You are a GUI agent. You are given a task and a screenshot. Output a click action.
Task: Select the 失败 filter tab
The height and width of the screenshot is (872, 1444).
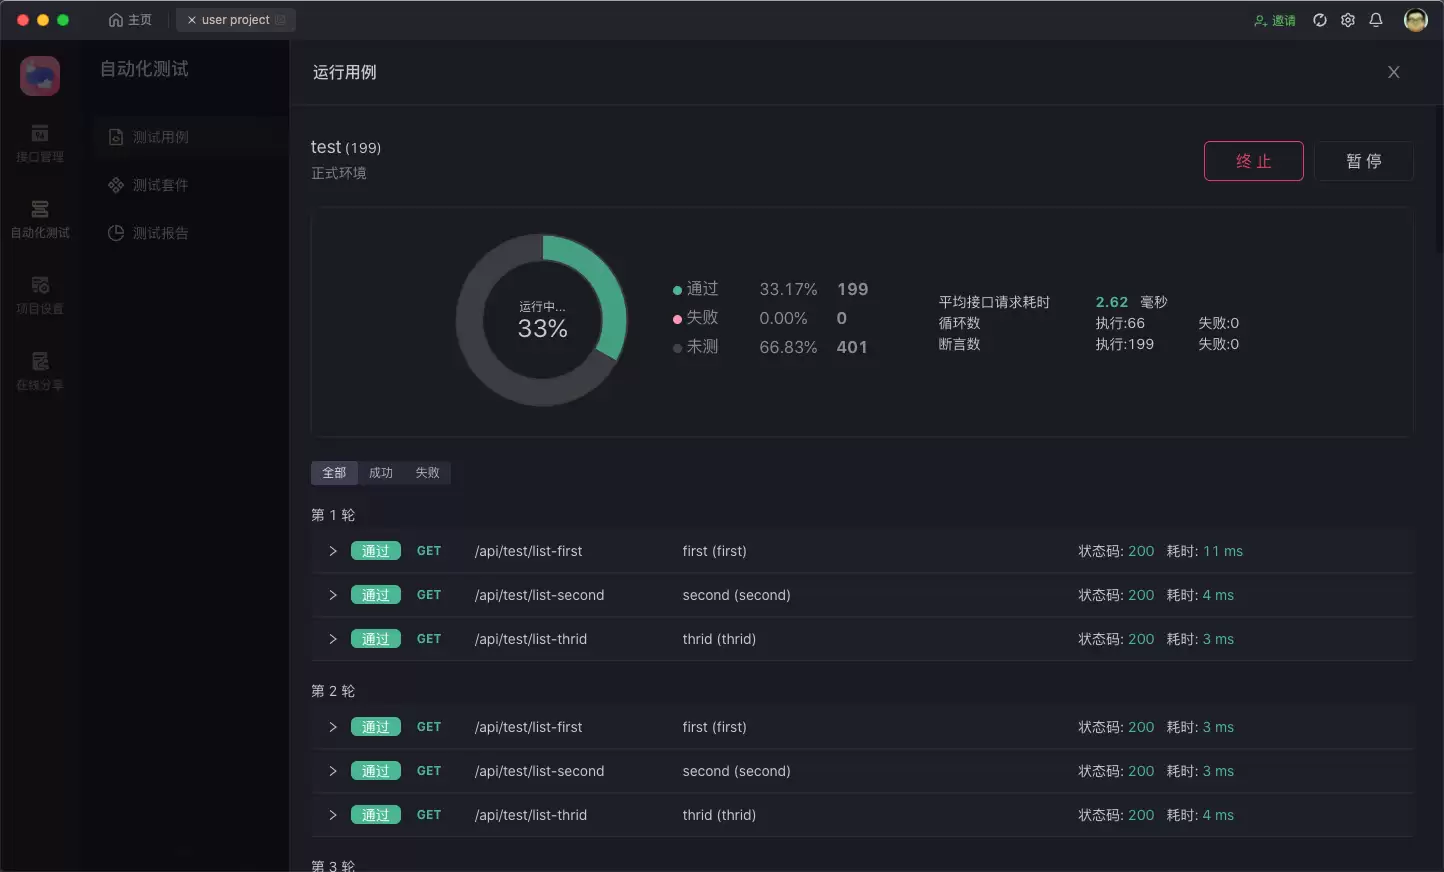coord(427,473)
